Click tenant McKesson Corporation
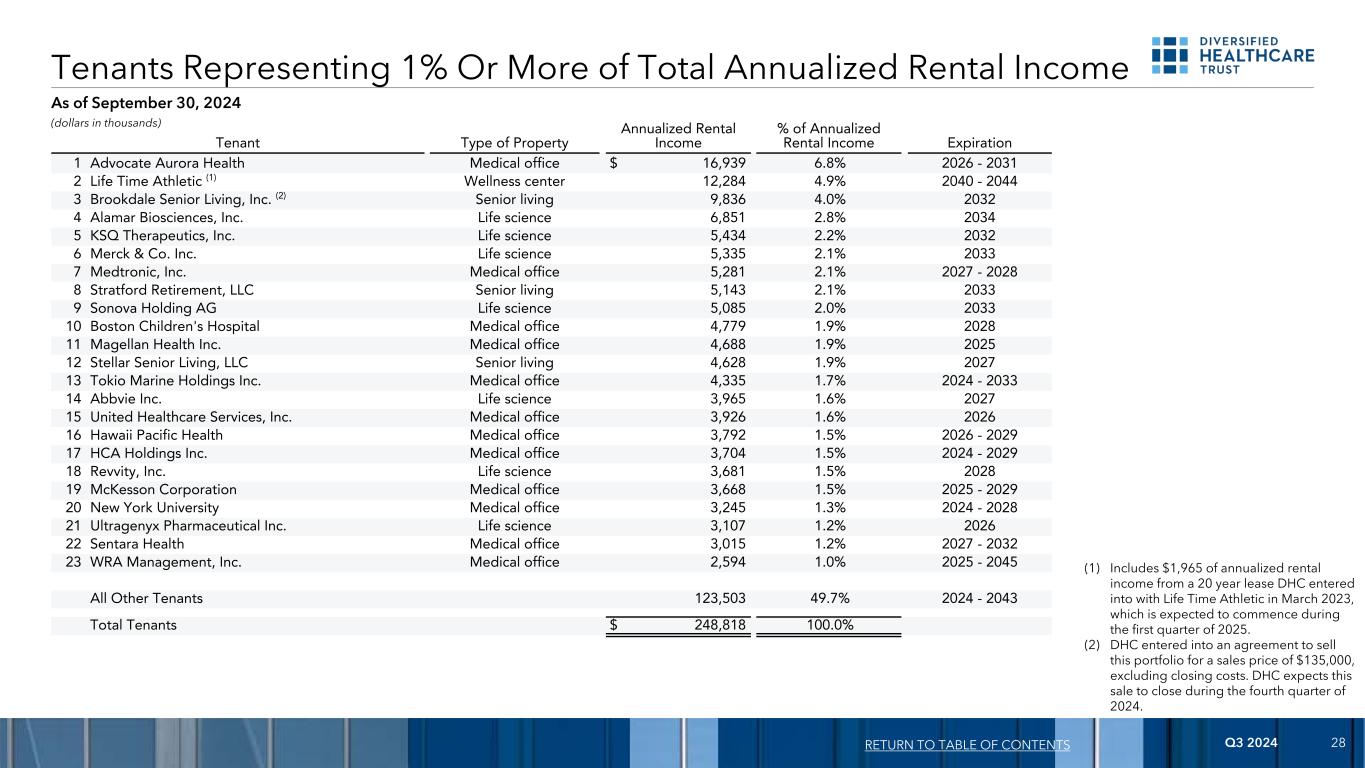This screenshot has width=1365, height=768. click(x=163, y=489)
